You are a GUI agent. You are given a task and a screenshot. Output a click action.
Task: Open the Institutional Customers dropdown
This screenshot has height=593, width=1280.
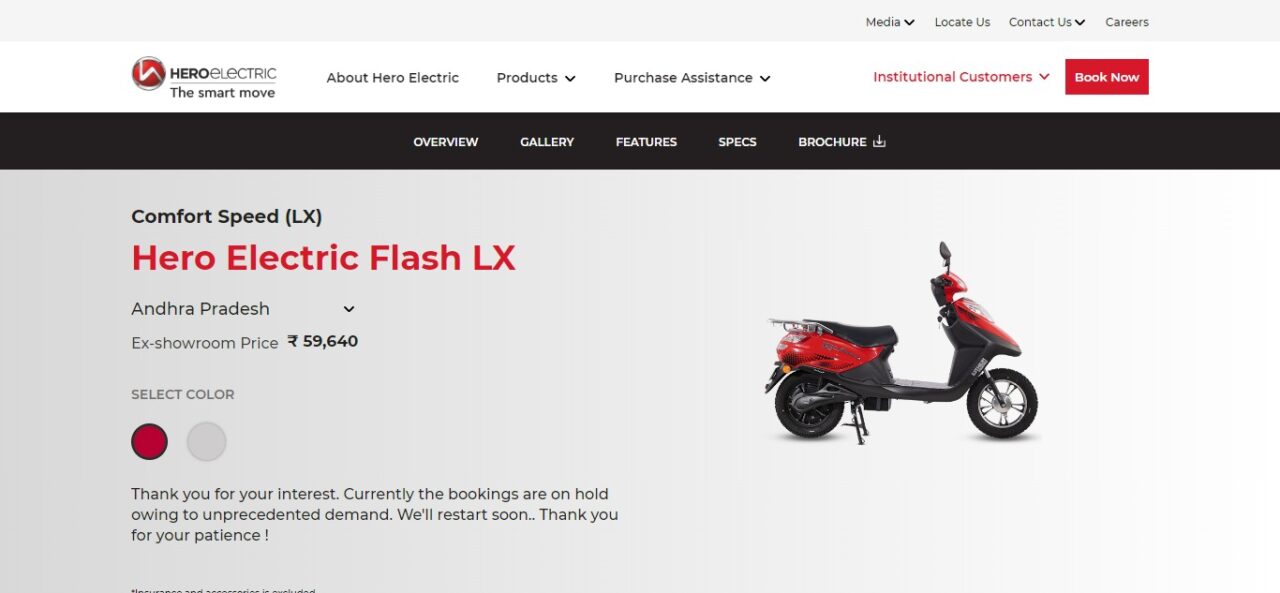point(961,77)
